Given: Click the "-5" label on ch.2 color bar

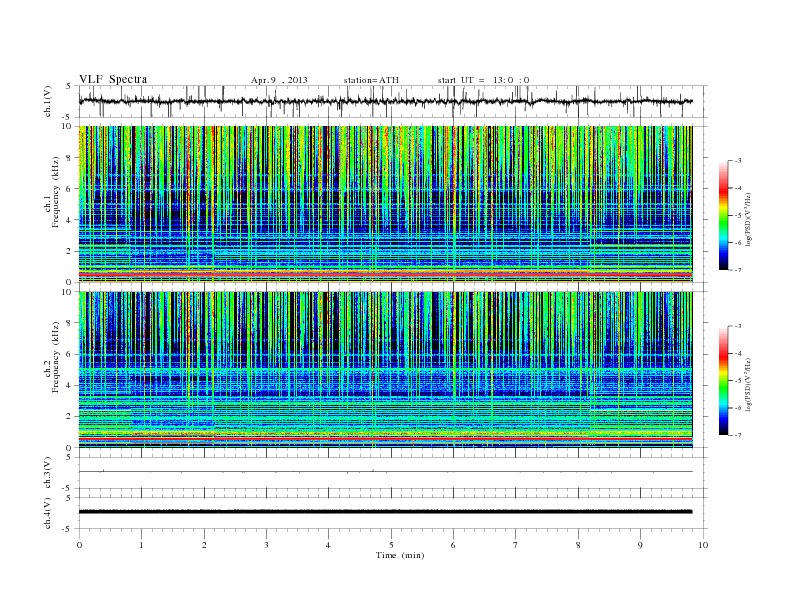Looking at the screenshot, I should pyautogui.click(x=738, y=381).
